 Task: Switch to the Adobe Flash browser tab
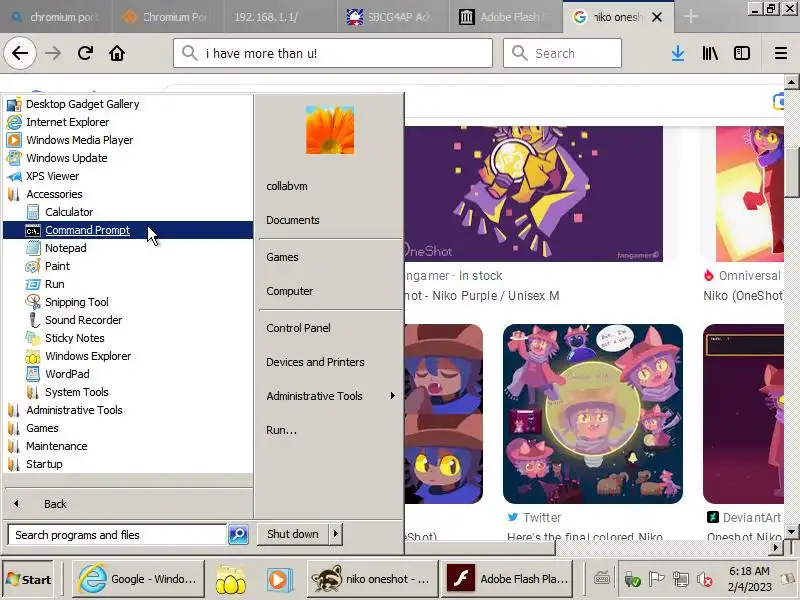coord(506,17)
